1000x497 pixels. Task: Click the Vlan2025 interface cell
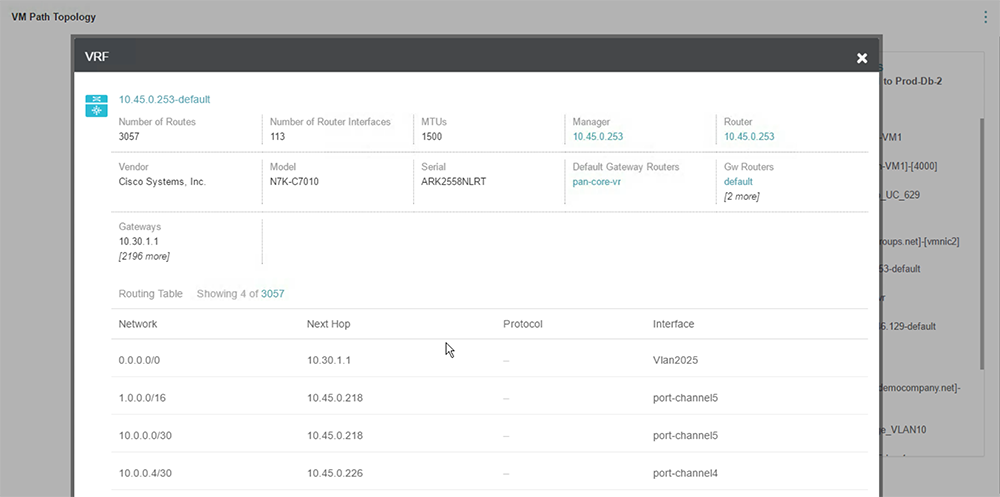(x=675, y=360)
